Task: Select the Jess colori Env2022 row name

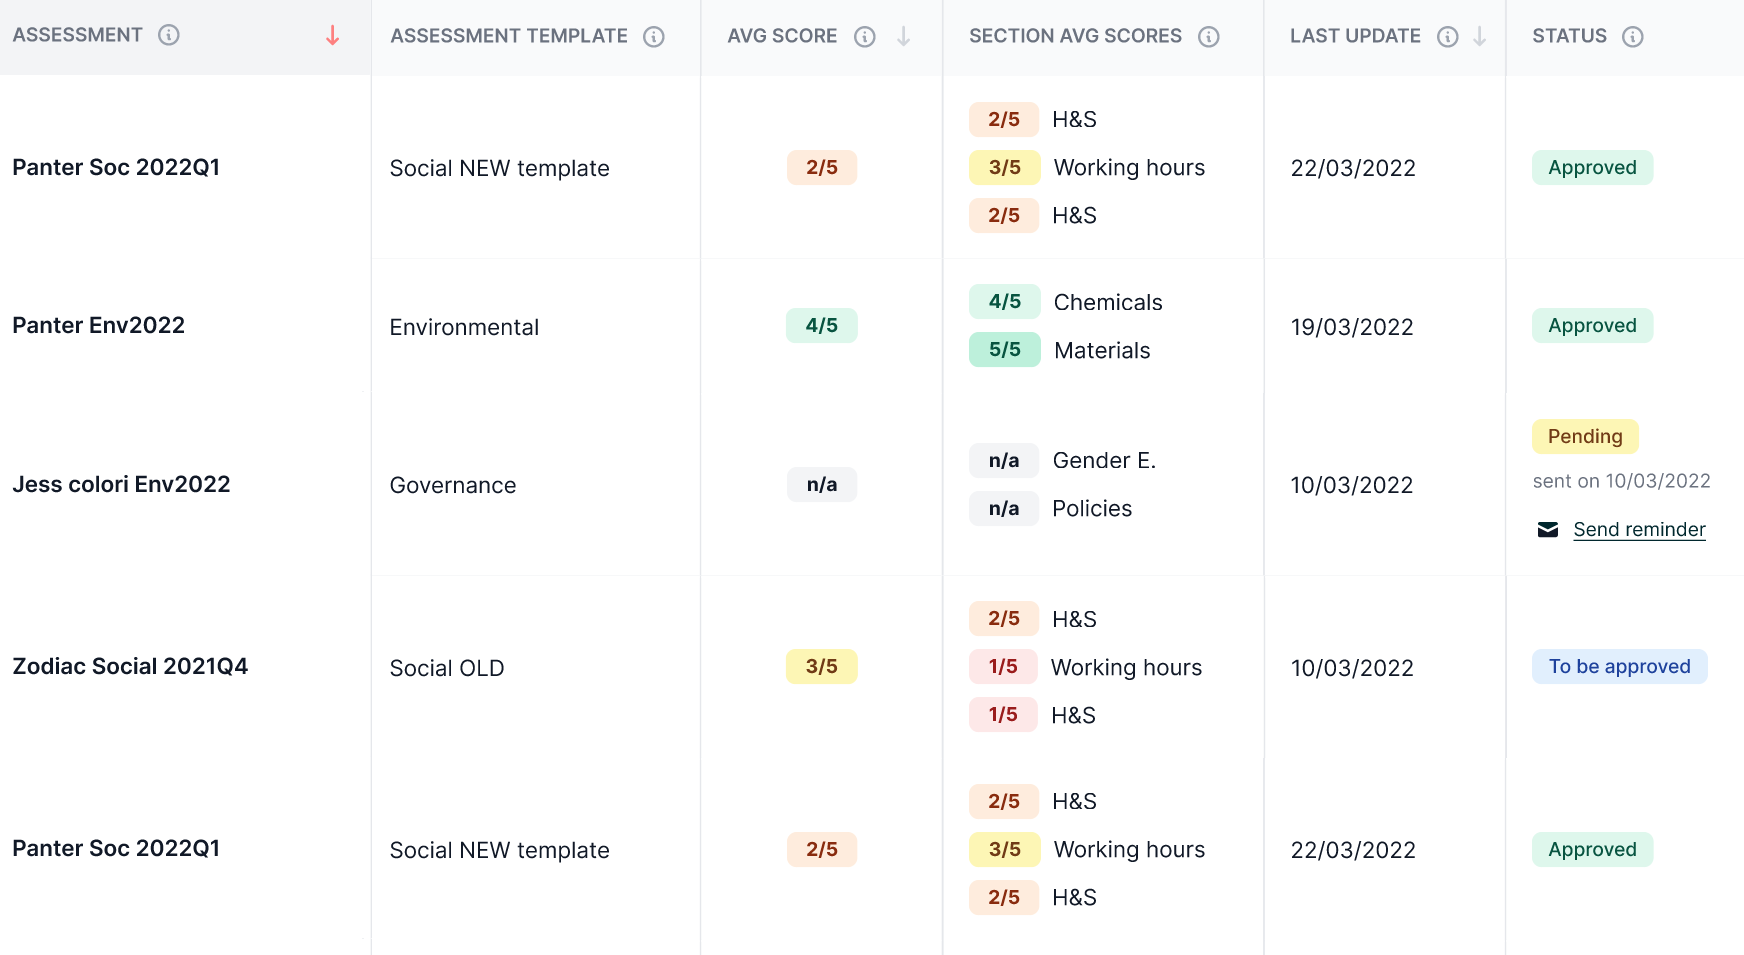Action: [x=121, y=485]
